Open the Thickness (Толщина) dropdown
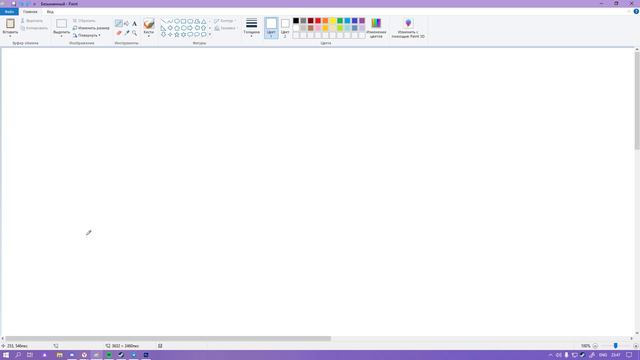 (252, 28)
